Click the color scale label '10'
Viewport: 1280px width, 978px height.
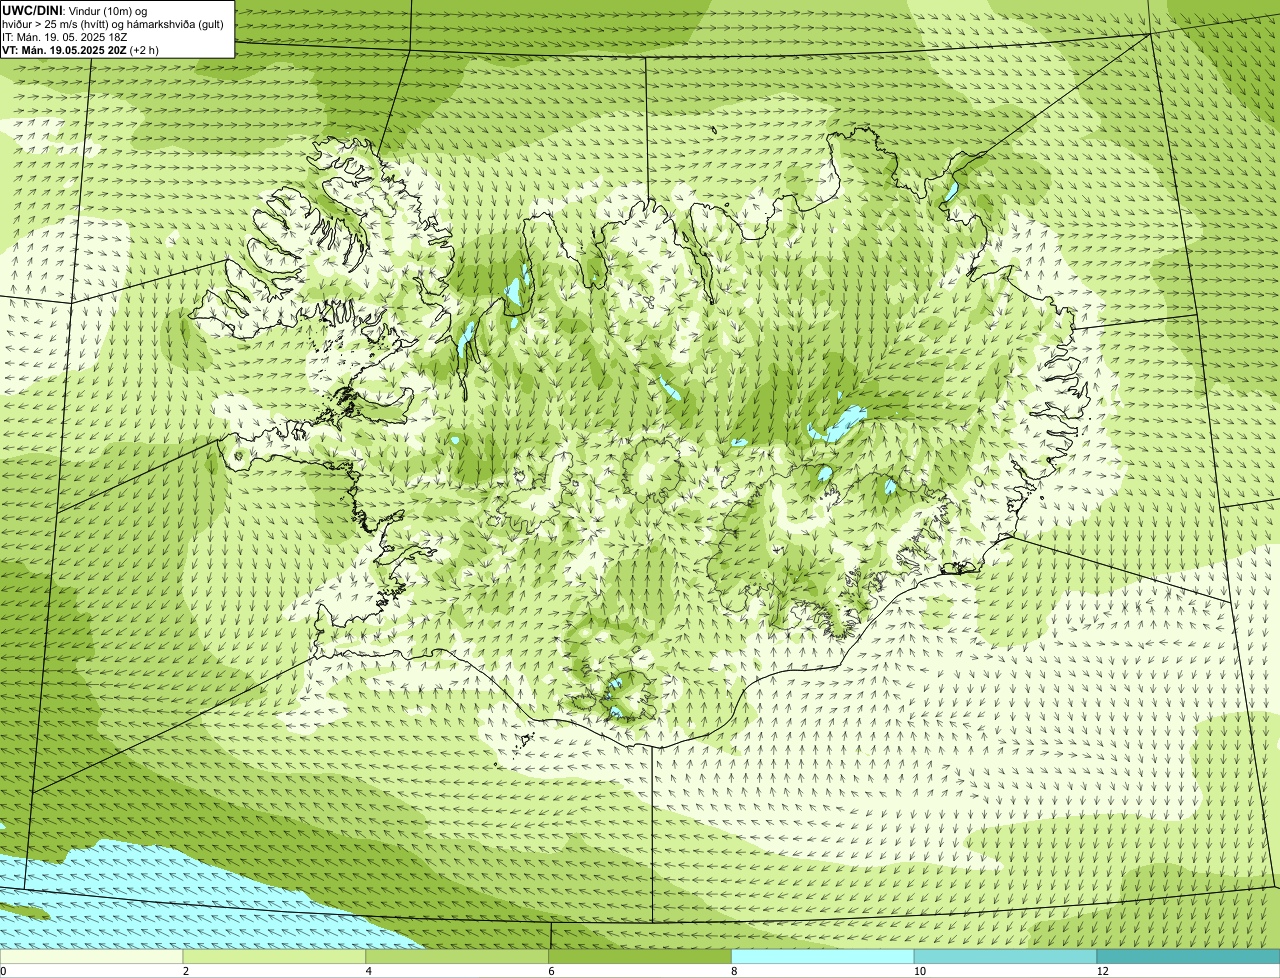coord(919,971)
